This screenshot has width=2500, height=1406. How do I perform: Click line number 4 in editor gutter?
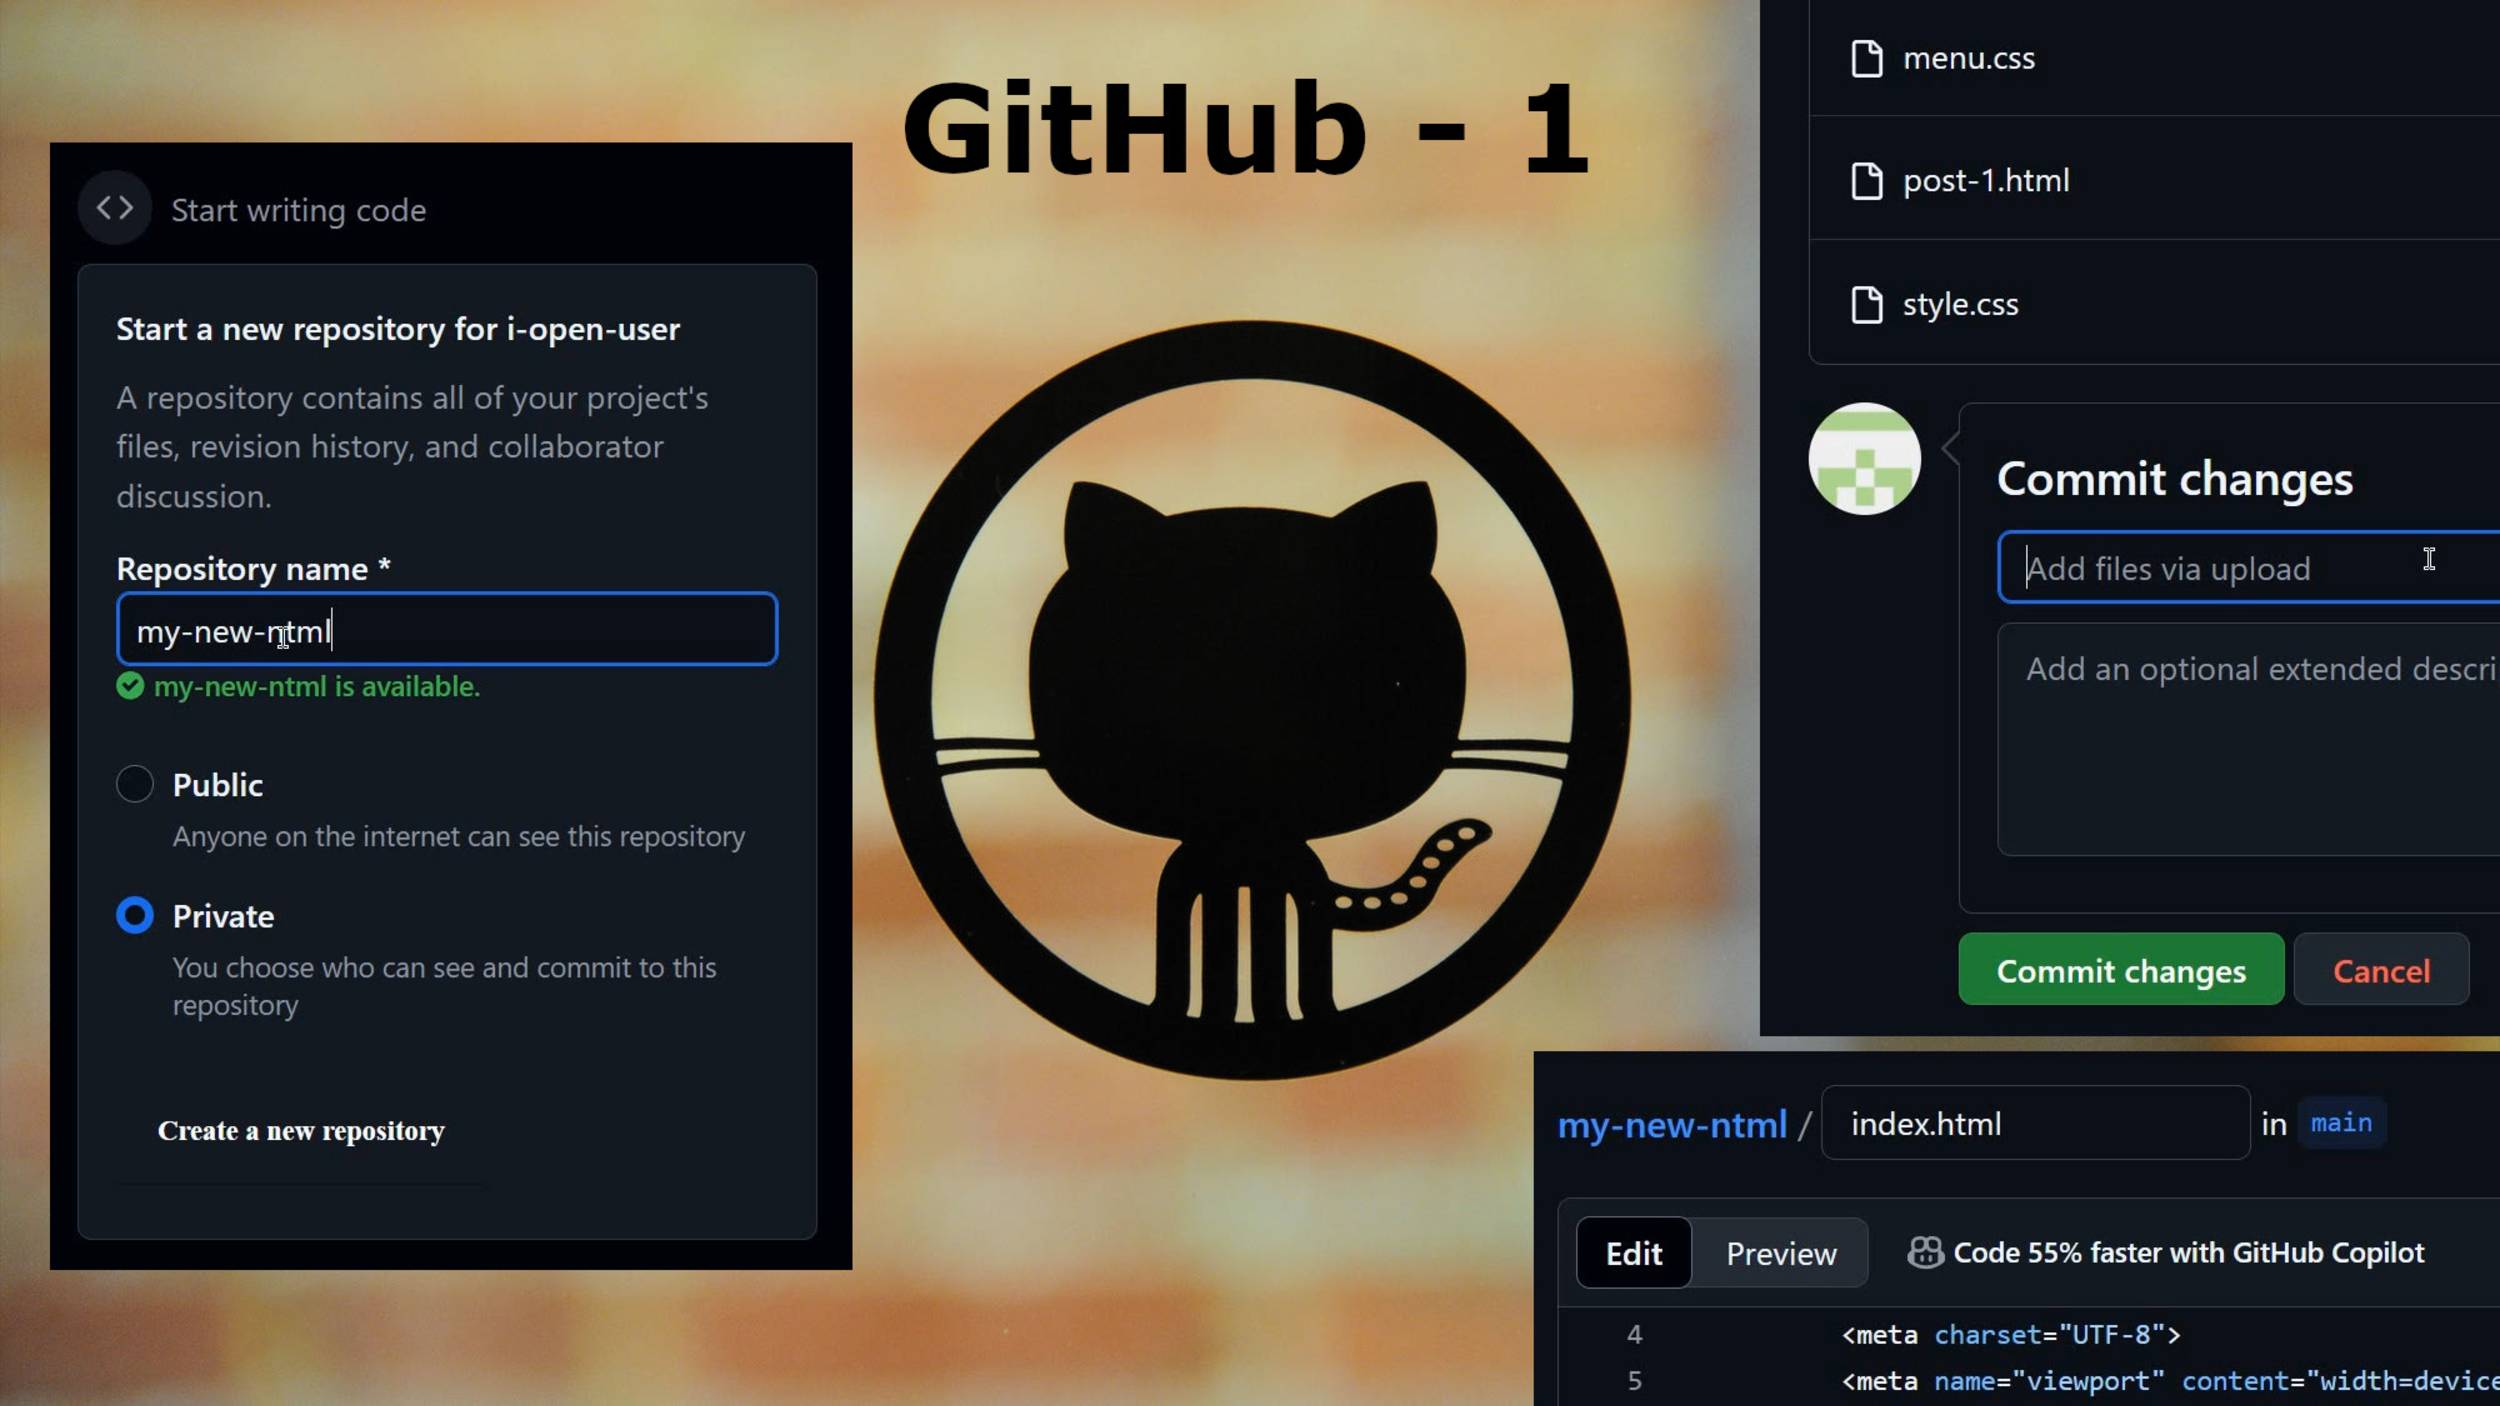point(1634,1334)
